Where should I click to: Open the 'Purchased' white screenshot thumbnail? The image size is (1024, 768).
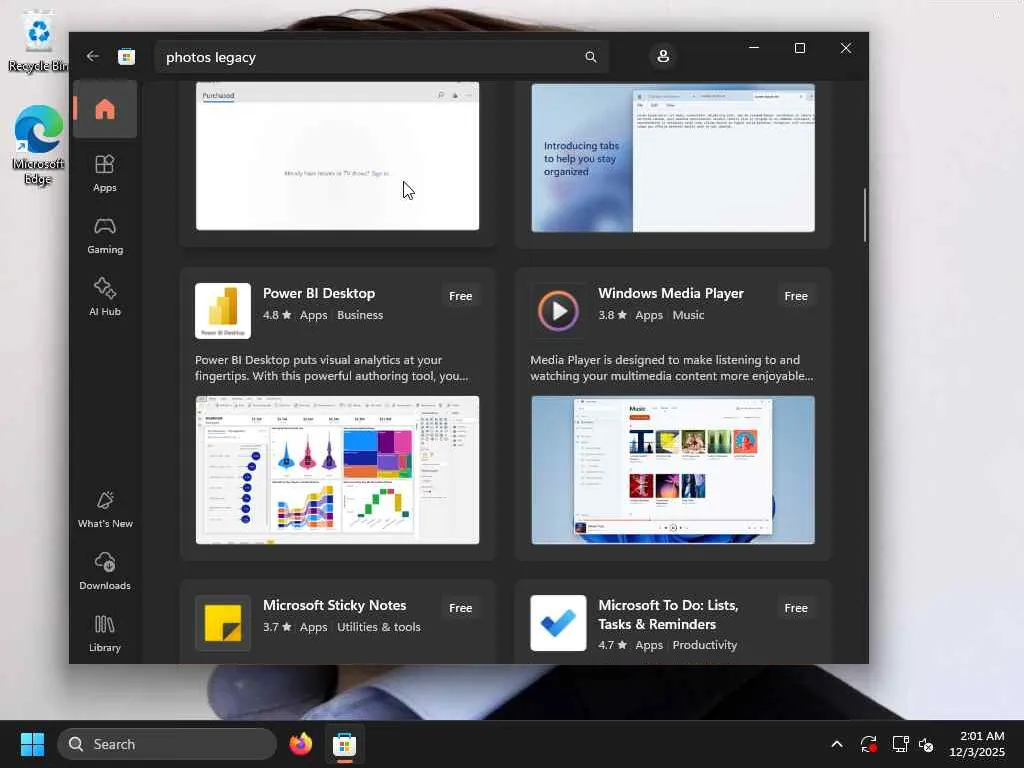338,156
